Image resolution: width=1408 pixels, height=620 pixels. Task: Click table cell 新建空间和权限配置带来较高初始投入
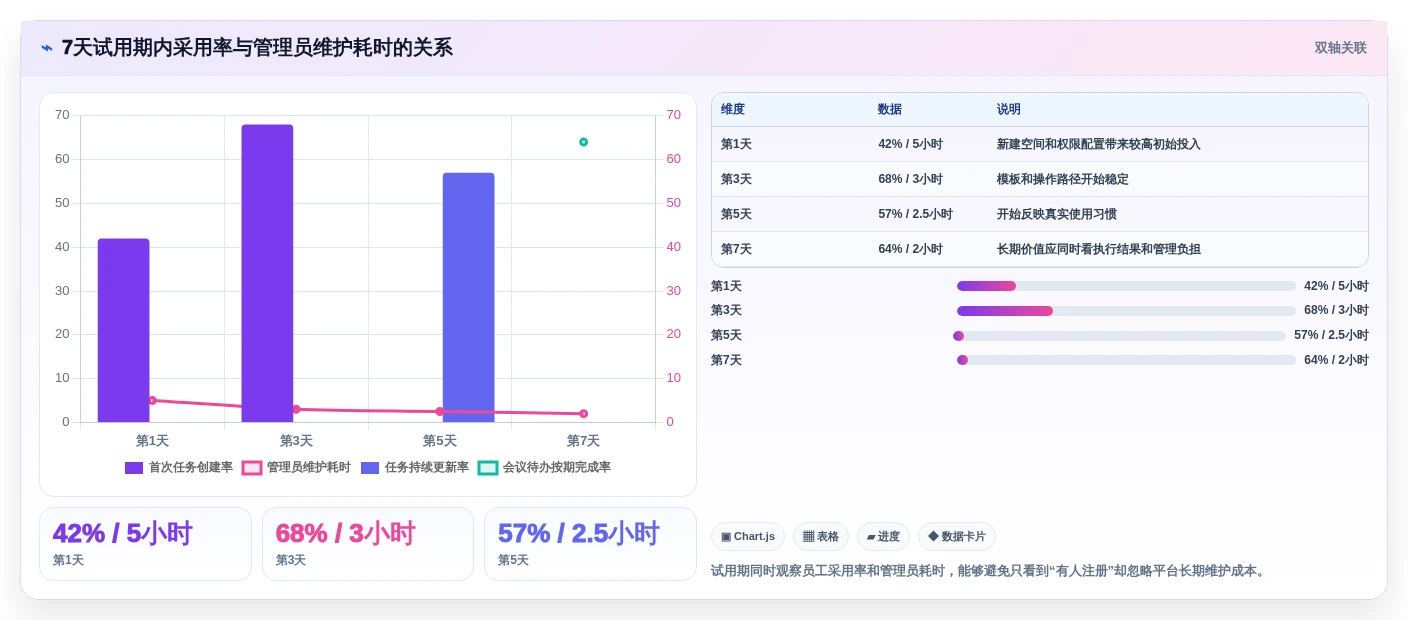click(x=1099, y=144)
